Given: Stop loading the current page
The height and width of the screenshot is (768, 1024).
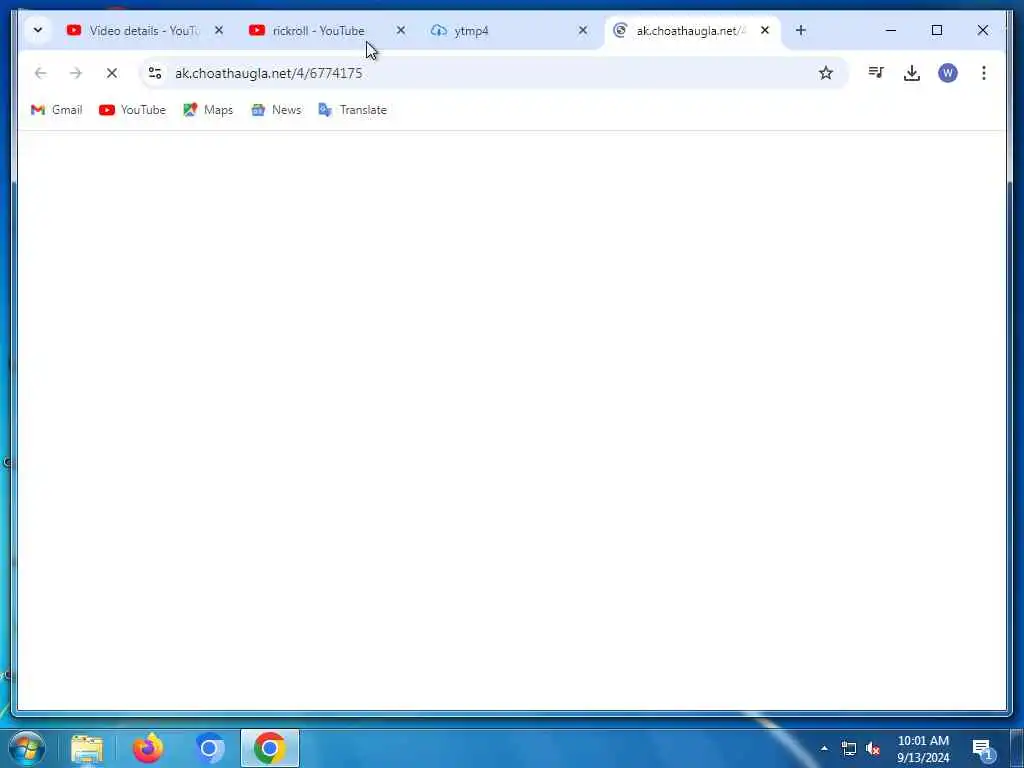Looking at the screenshot, I should click(x=112, y=73).
